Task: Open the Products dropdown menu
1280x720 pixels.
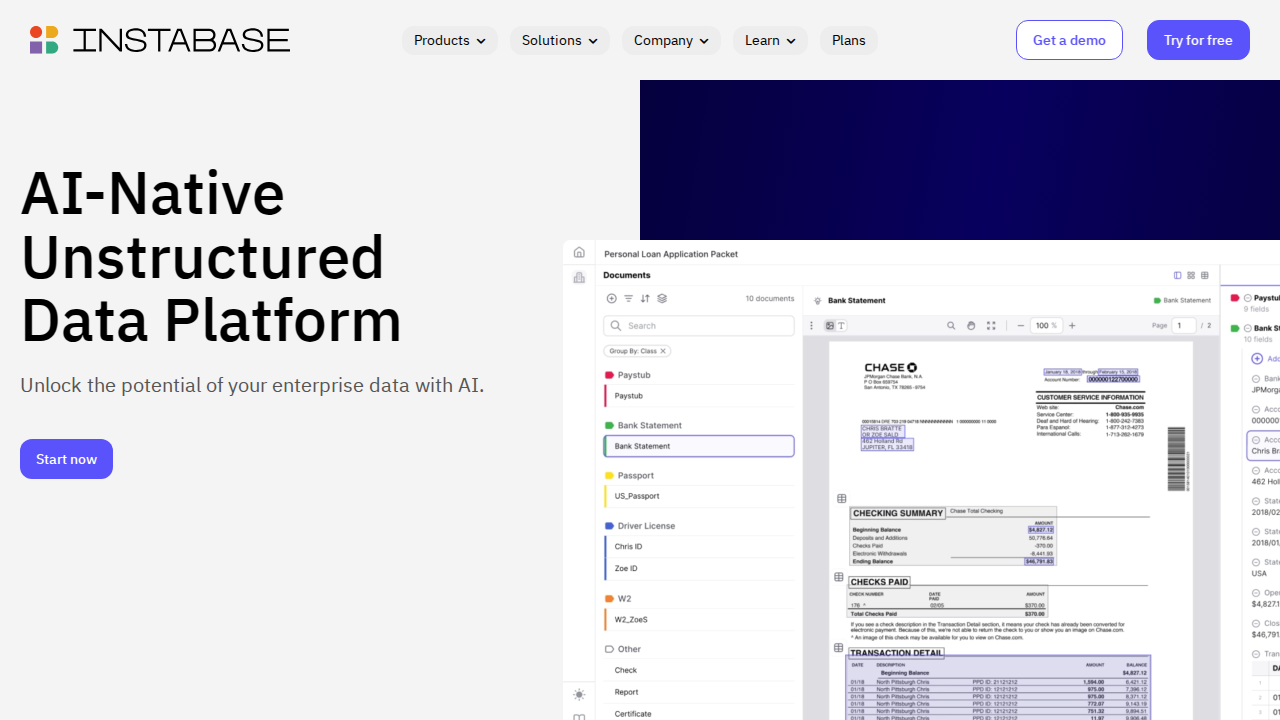Action: (449, 40)
